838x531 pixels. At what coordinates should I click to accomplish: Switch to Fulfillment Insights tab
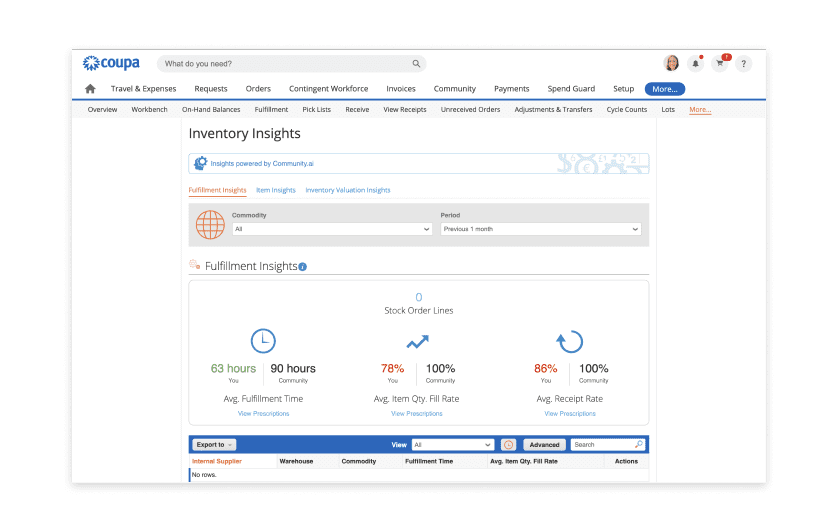click(x=218, y=190)
